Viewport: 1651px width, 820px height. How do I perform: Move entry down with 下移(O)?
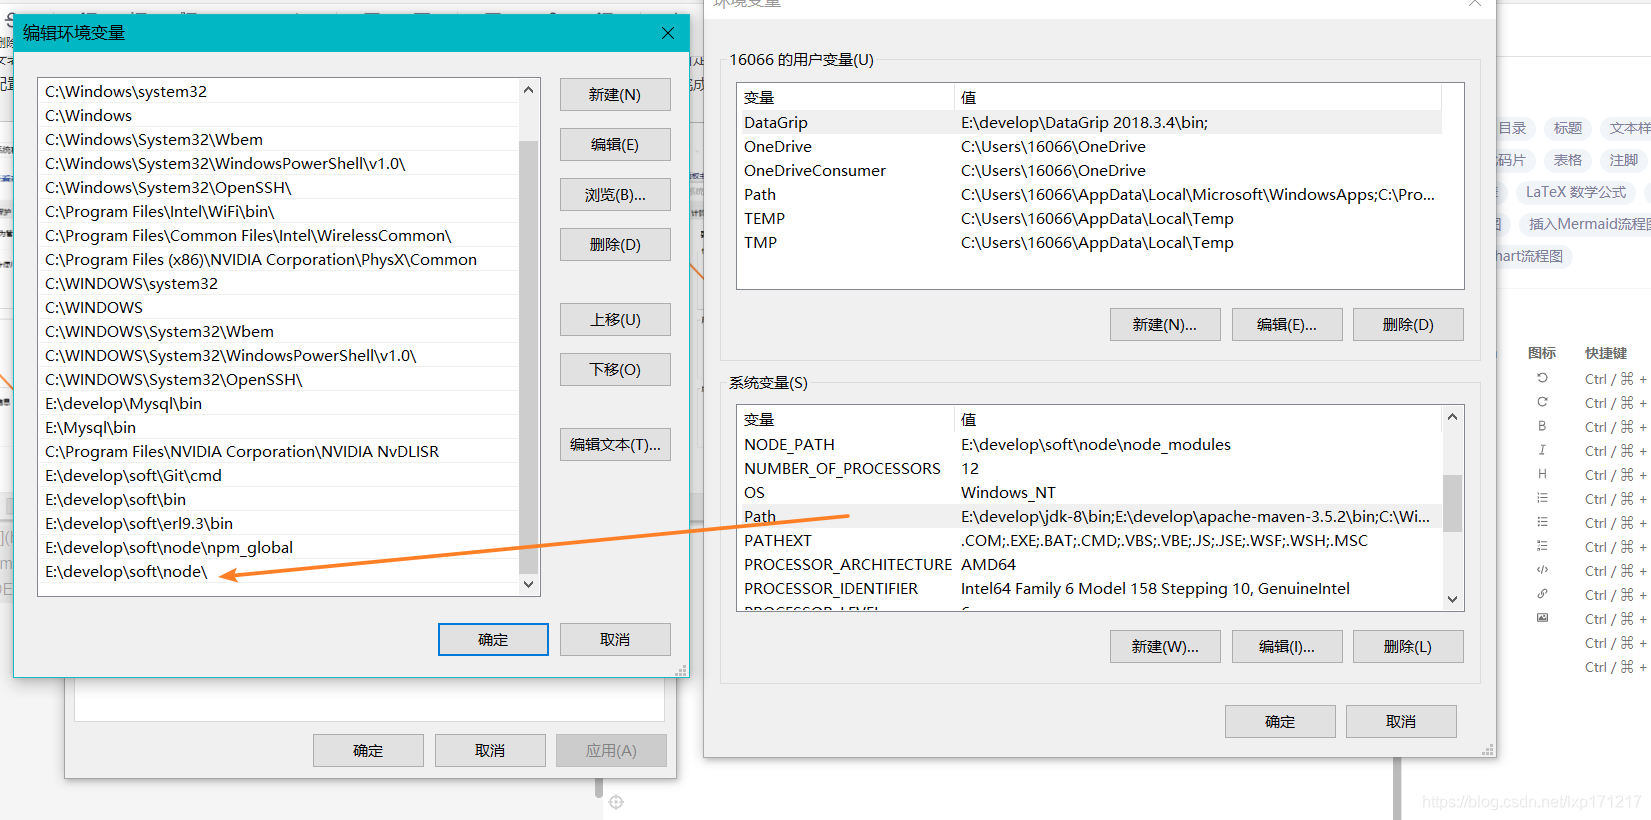pos(615,370)
